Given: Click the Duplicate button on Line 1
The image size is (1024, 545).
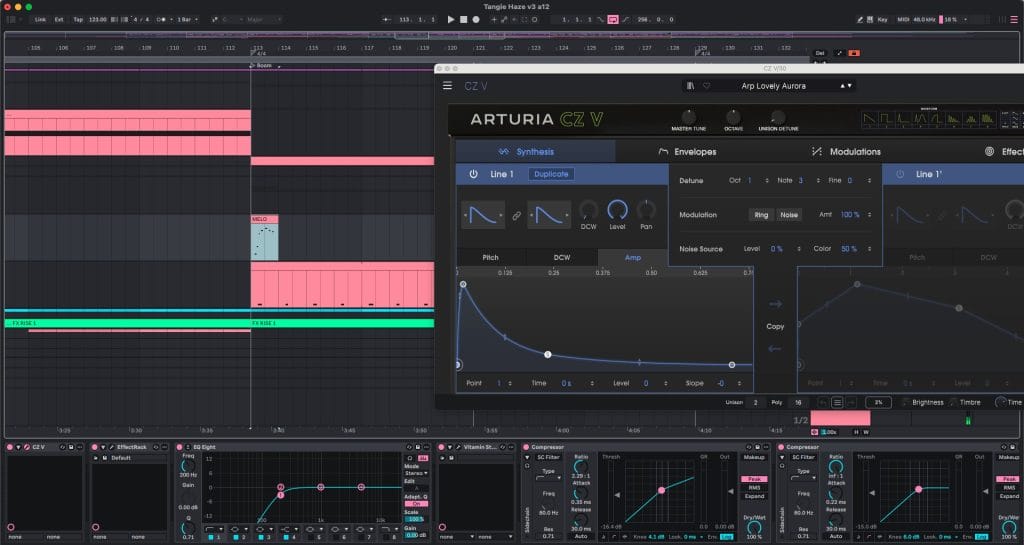Looking at the screenshot, I should [551, 174].
